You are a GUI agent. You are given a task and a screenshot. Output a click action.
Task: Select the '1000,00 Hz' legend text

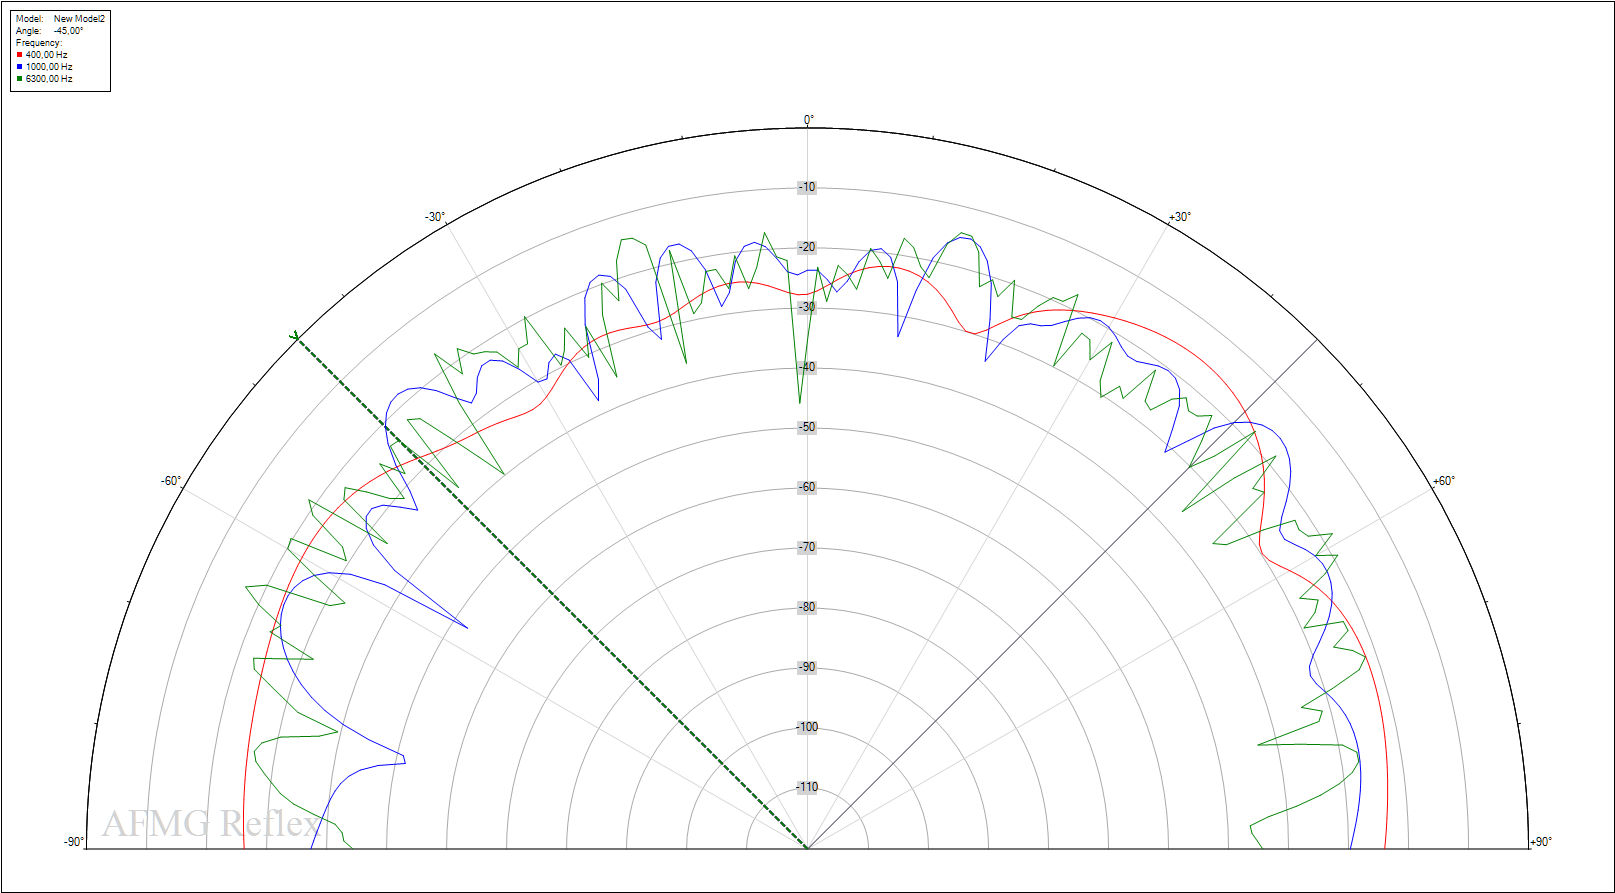pyautogui.click(x=49, y=67)
